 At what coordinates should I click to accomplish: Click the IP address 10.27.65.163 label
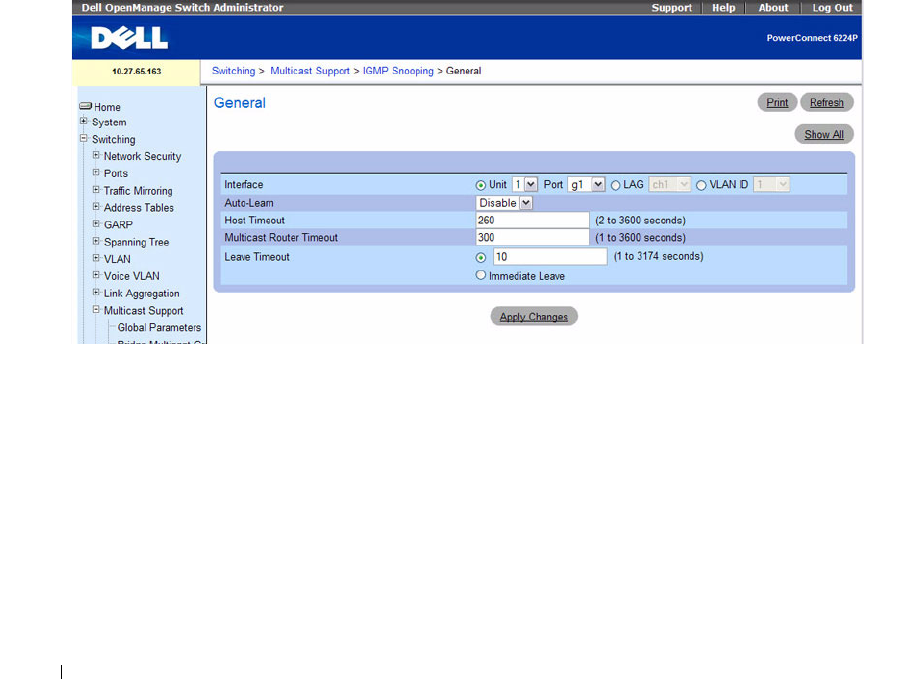(137, 71)
